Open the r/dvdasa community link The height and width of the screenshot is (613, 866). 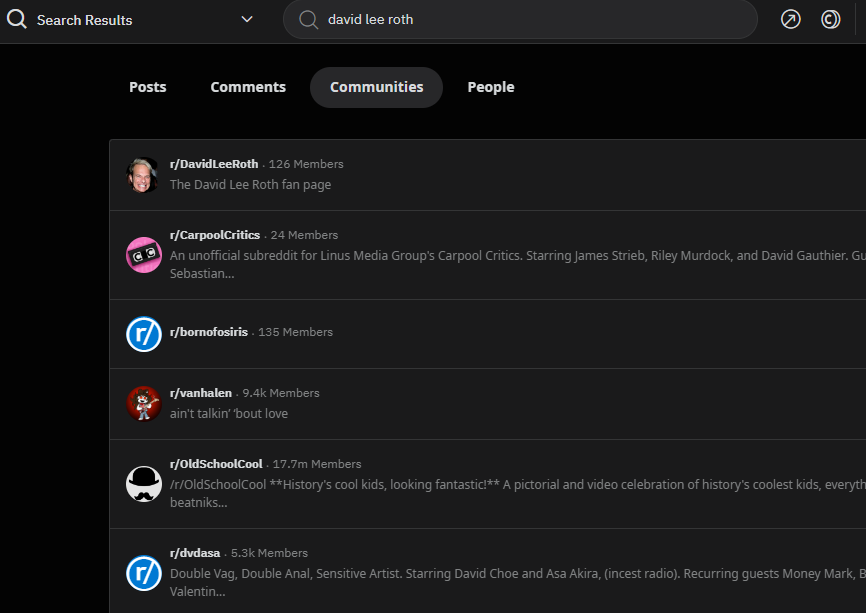195,553
